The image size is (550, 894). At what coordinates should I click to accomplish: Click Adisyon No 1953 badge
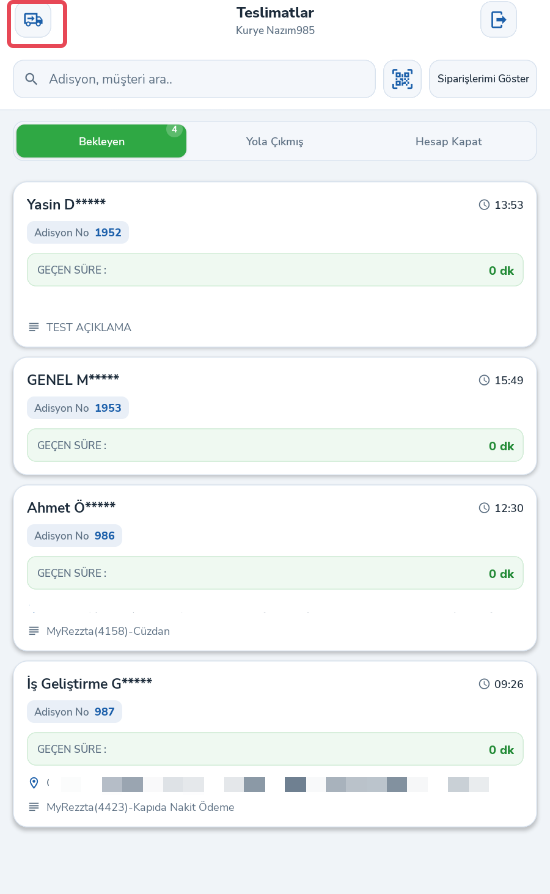(x=78, y=408)
